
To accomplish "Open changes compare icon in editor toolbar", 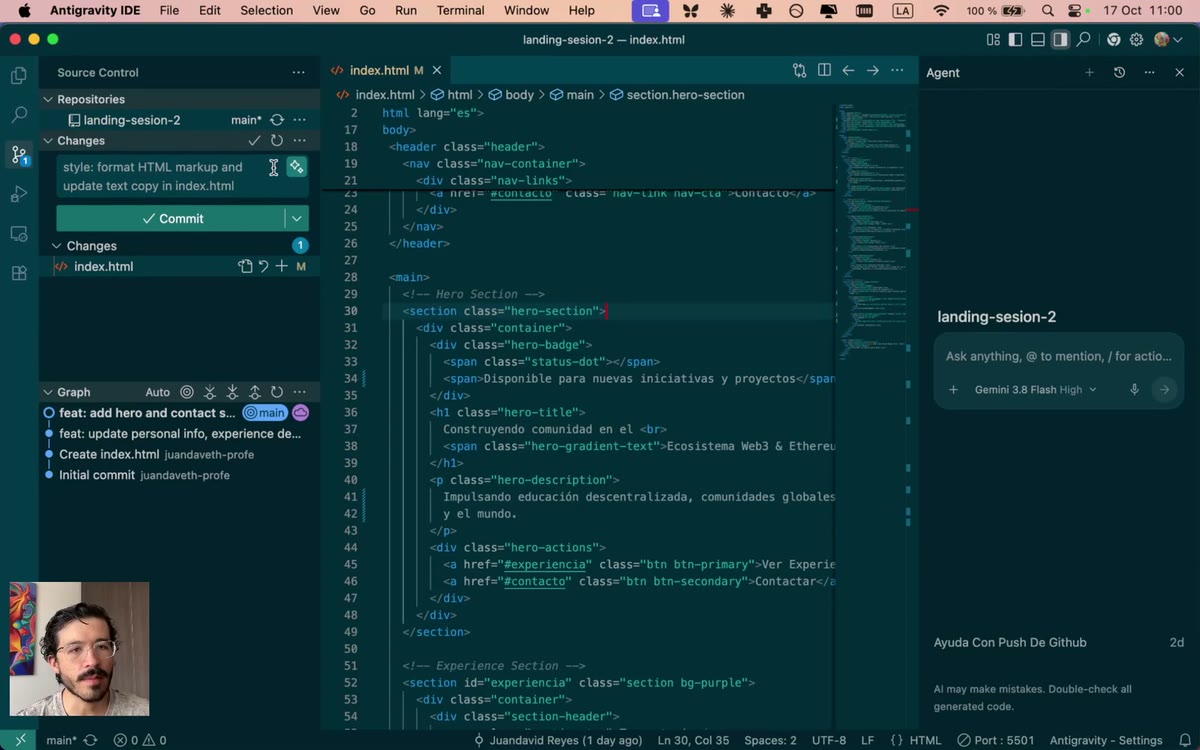I will tap(799, 71).
